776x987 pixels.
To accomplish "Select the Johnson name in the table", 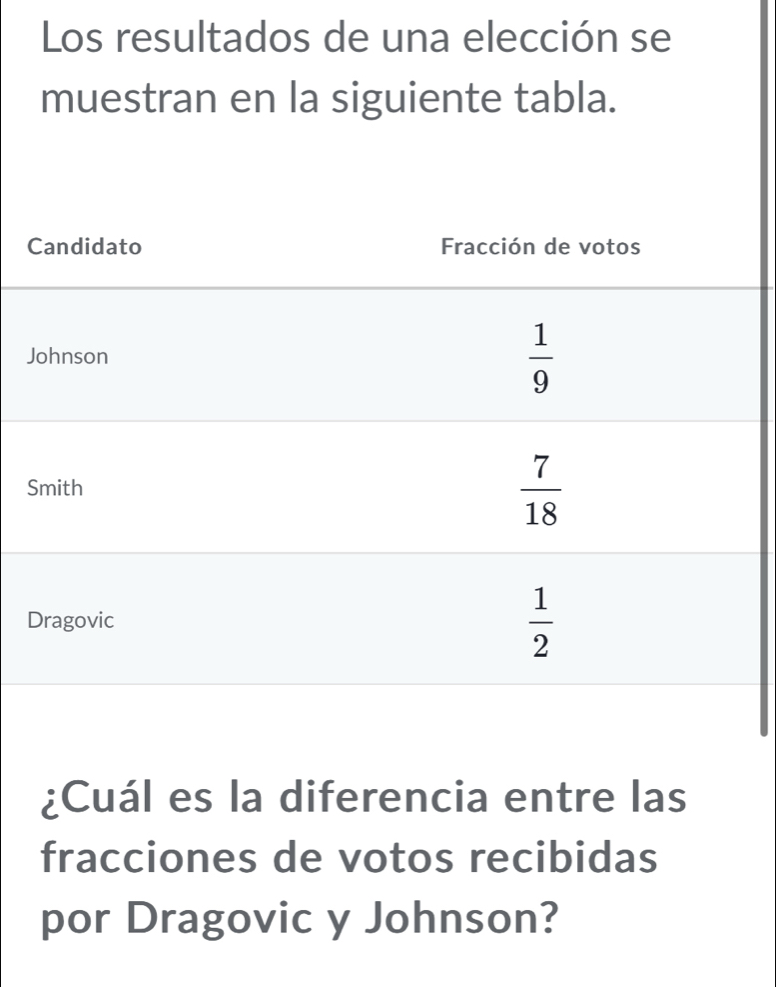I will tap(69, 356).
